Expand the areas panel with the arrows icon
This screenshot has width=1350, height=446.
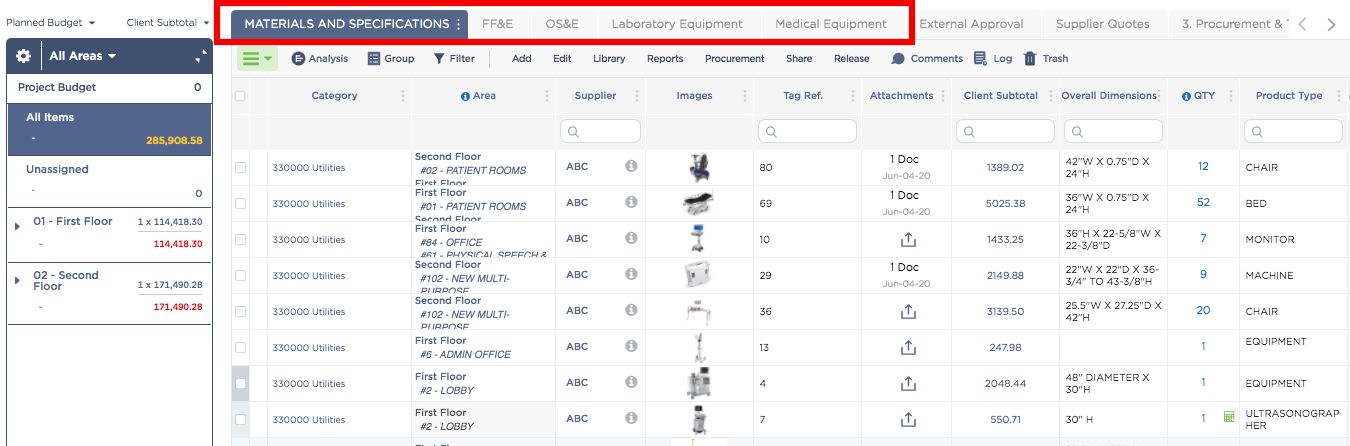click(x=200, y=57)
